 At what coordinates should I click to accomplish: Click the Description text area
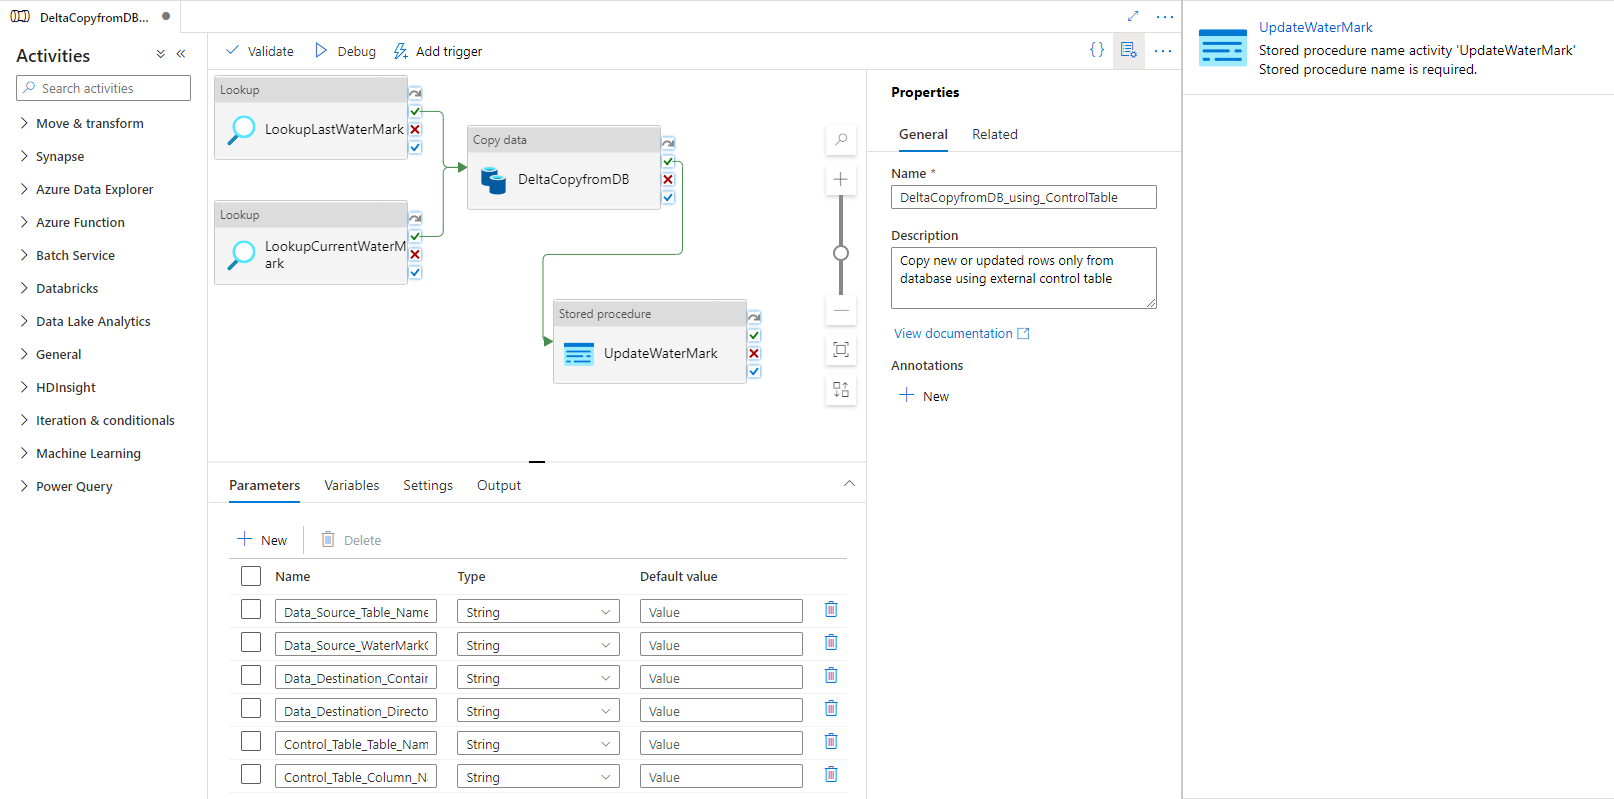pyautogui.click(x=1024, y=278)
